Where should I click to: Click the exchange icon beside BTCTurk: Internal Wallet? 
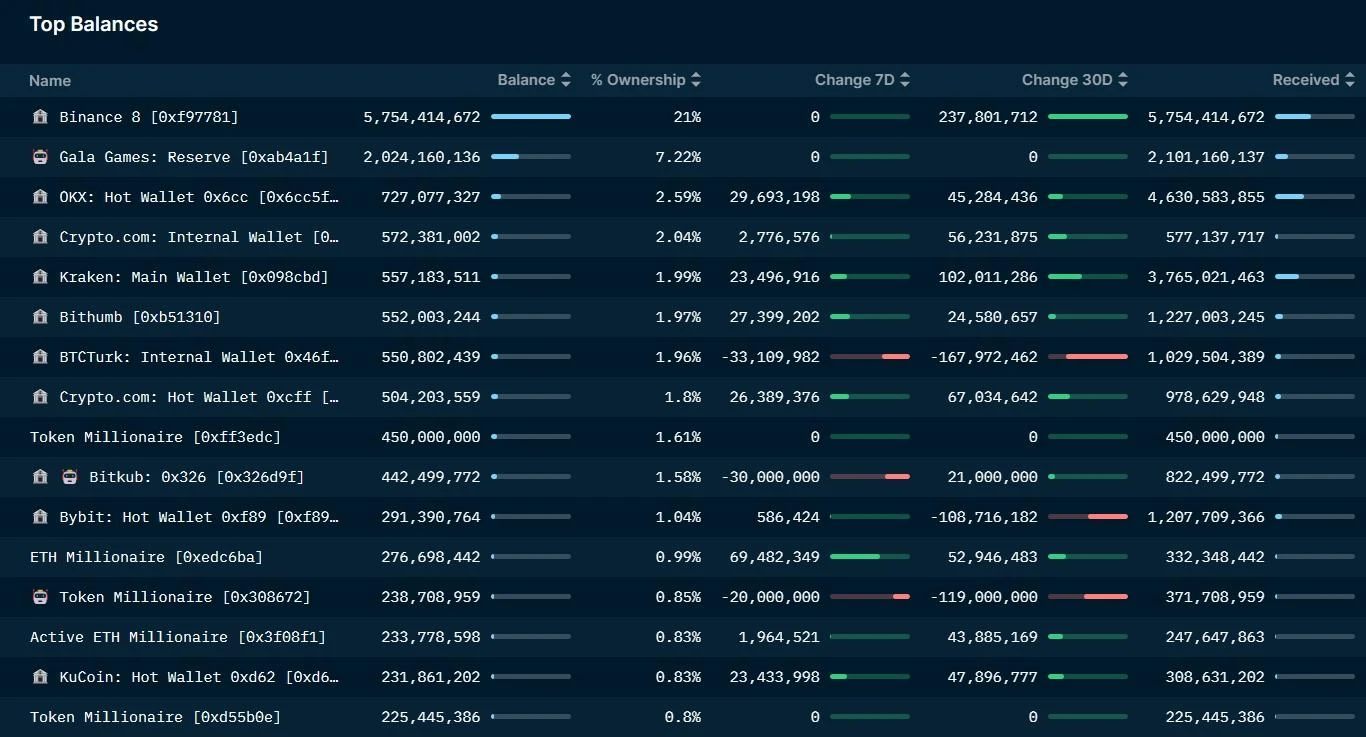coord(40,357)
